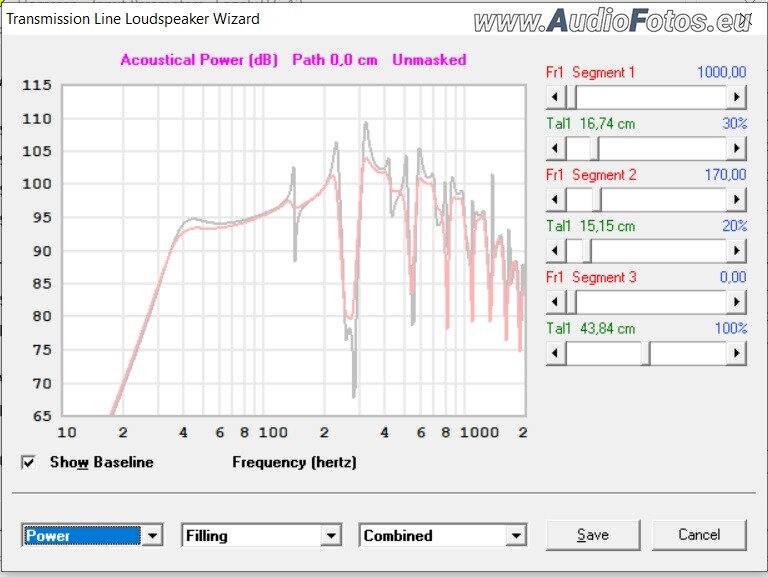This screenshot has height=577, width=768.
Task: Click the selected Power combo box text
Action: pos(82,535)
